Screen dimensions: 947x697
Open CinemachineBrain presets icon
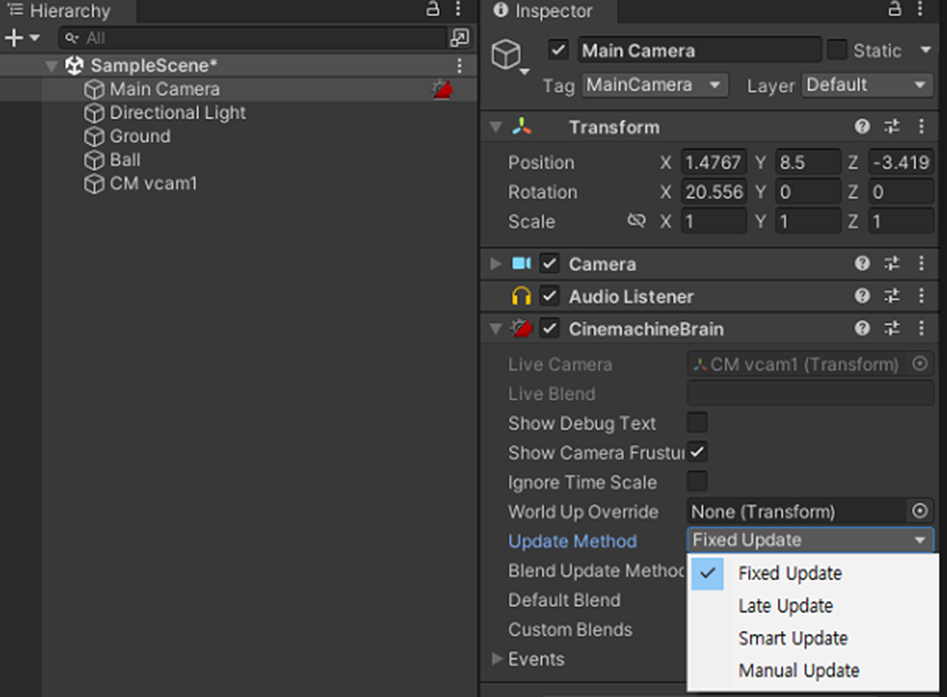892,328
